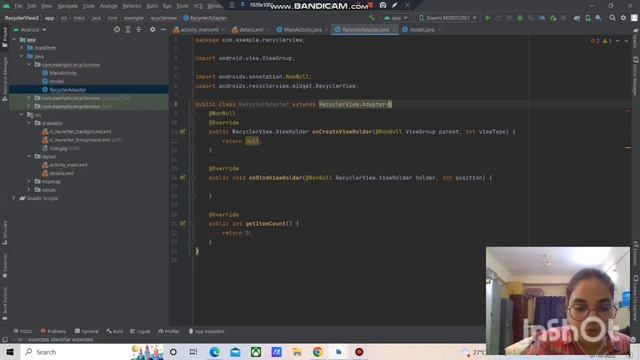Open Task View on the taskbar
This screenshot has height=360, width=640.
[193, 352]
